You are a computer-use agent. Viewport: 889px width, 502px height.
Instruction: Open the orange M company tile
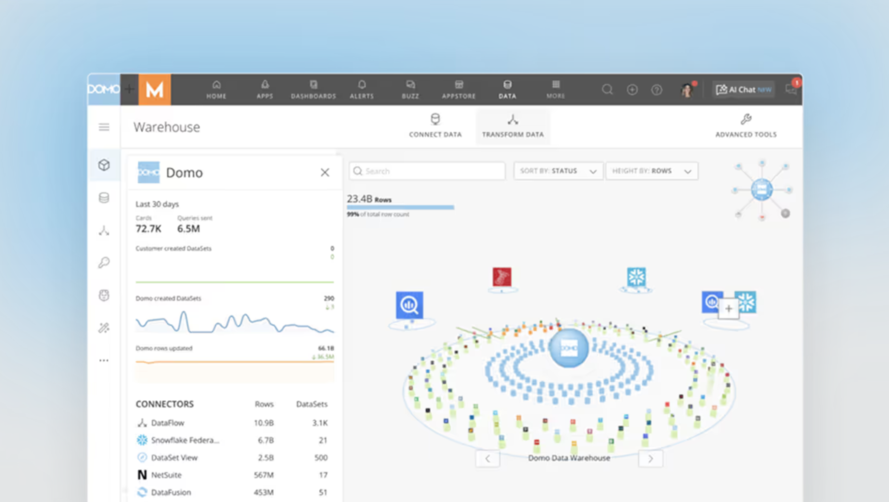[x=155, y=90]
